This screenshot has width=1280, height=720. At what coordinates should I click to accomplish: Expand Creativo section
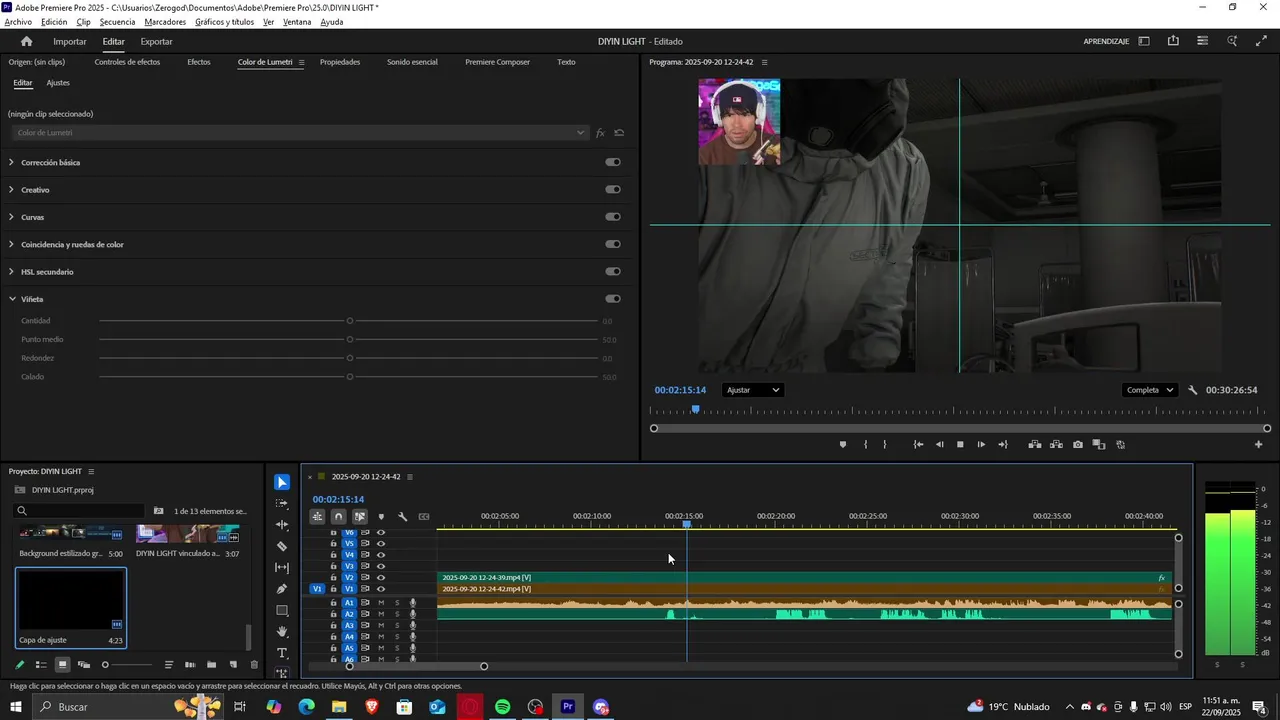pyautogui.click(x=12, y=189)
